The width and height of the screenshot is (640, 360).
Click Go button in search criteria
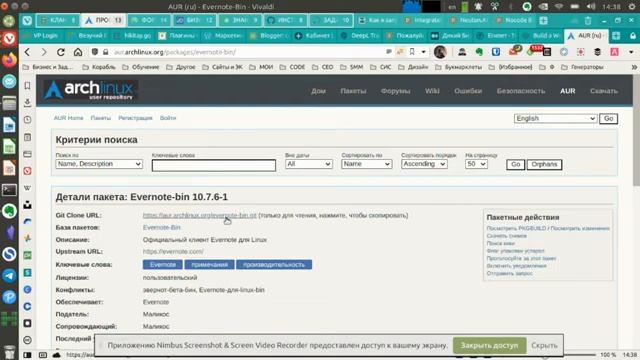click(x=516, y=164)
